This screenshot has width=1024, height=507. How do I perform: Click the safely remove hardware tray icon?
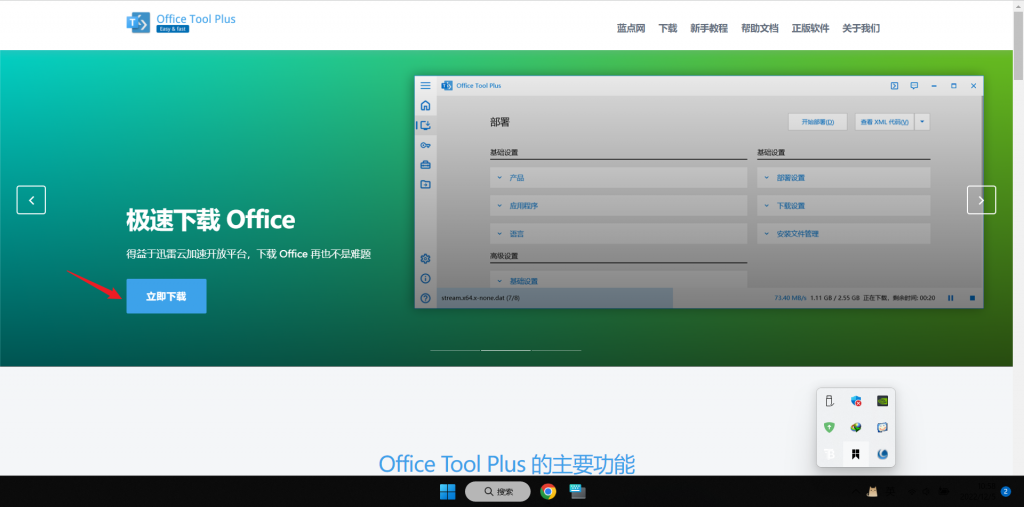click(829, 401)
